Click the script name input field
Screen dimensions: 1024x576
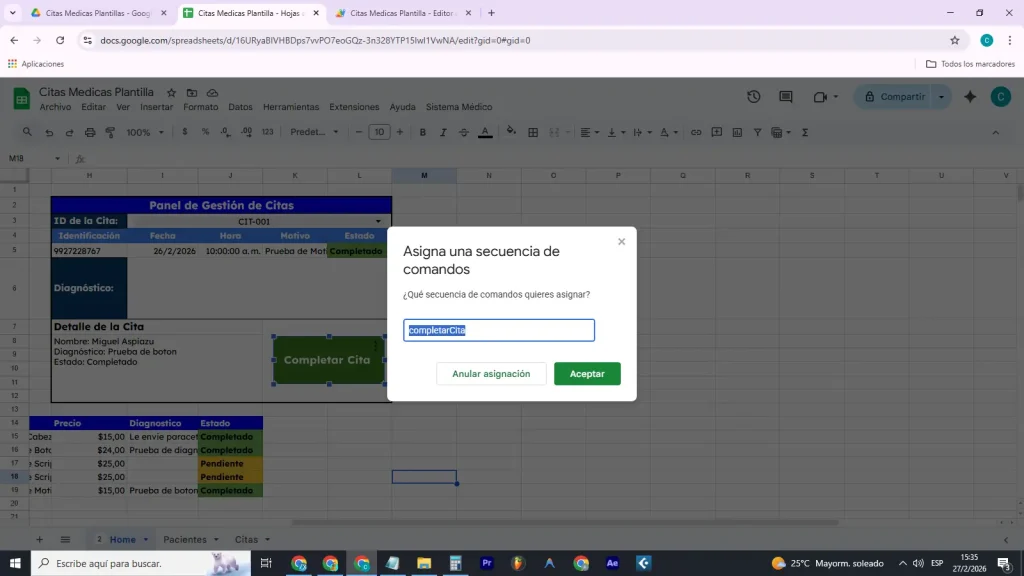pyautogui.click(x=499, y=330)
